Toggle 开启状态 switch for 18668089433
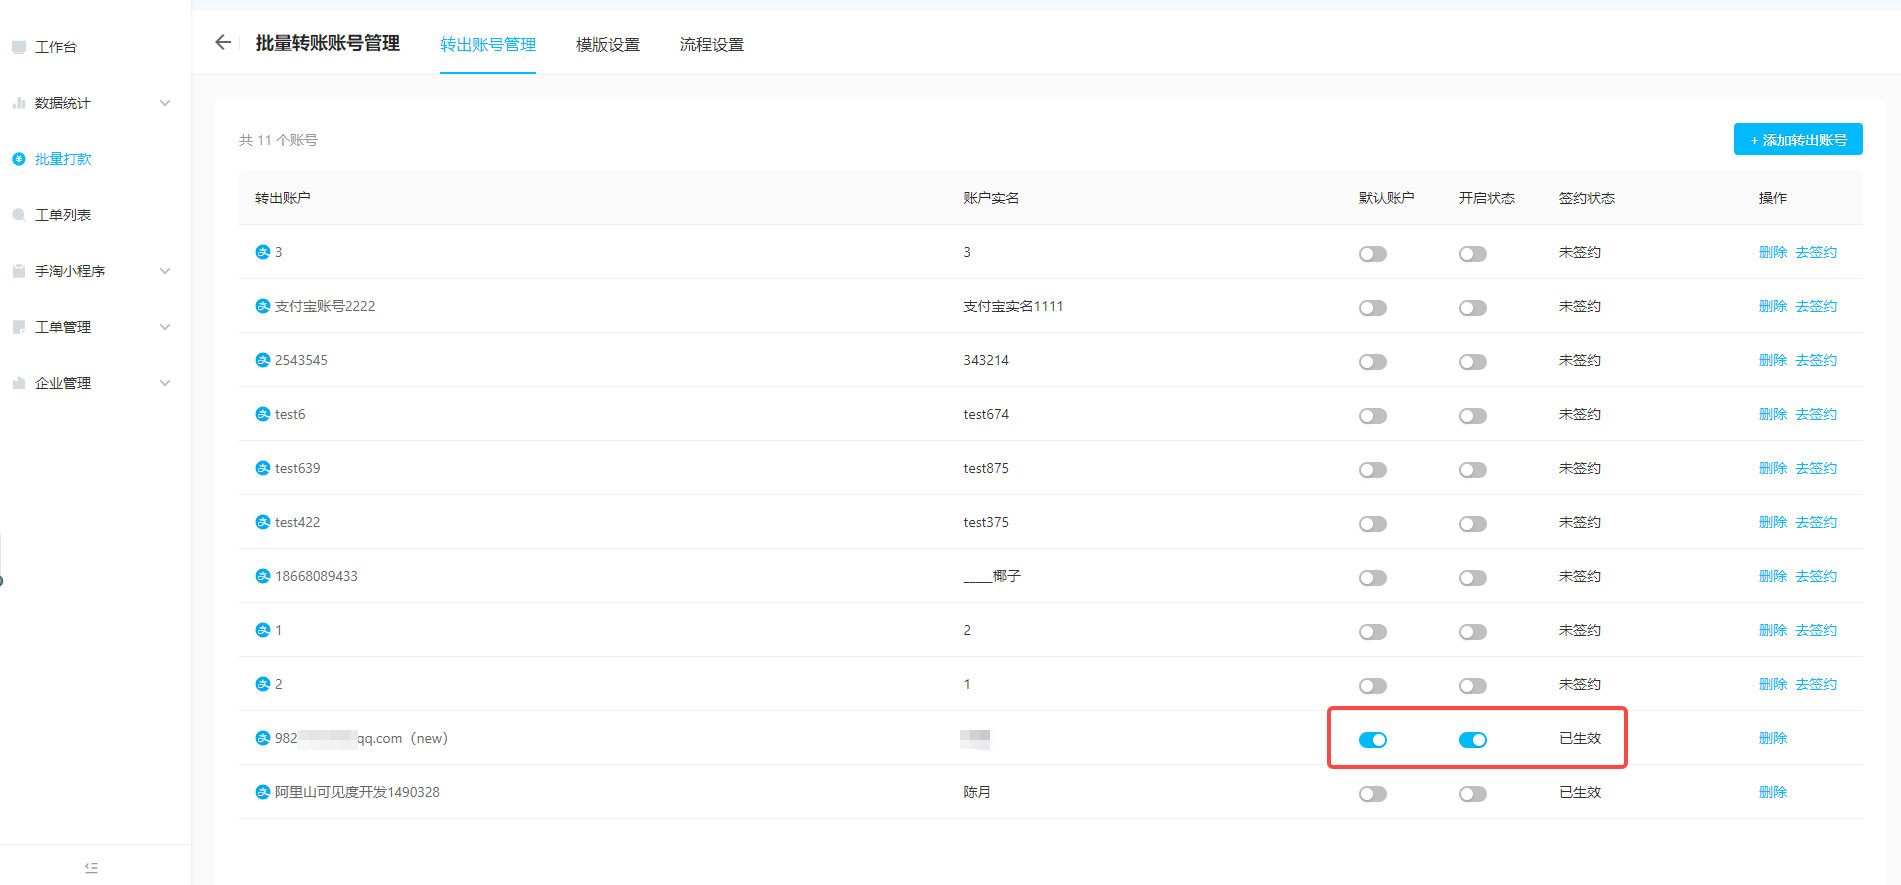The height and width of the screenshot is (885, 1901). click(x=1473, y=578)
